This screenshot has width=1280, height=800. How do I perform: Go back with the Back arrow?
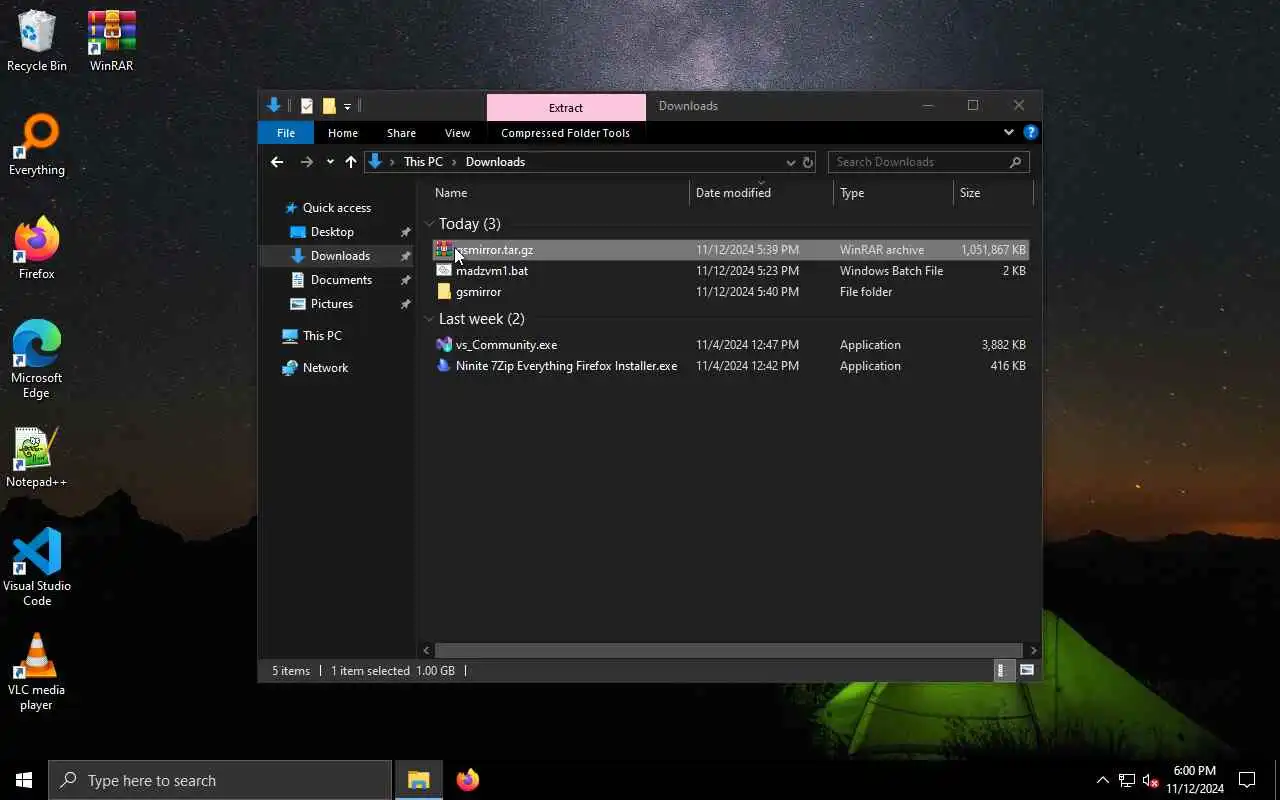277,162
